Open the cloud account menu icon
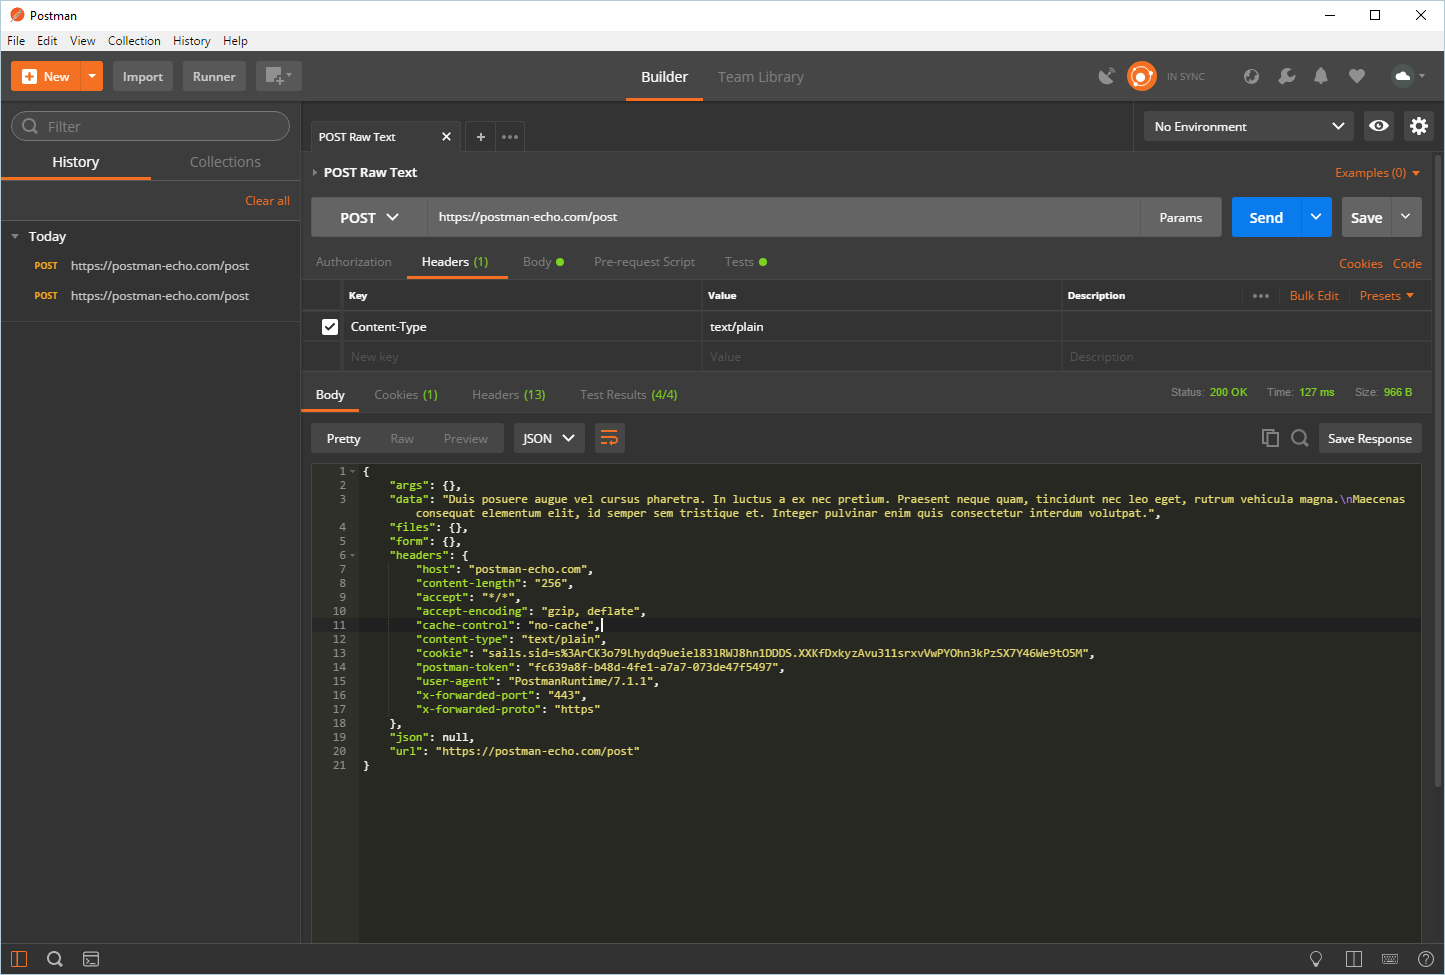1445x975 pixels. (x=1408, y=76)
